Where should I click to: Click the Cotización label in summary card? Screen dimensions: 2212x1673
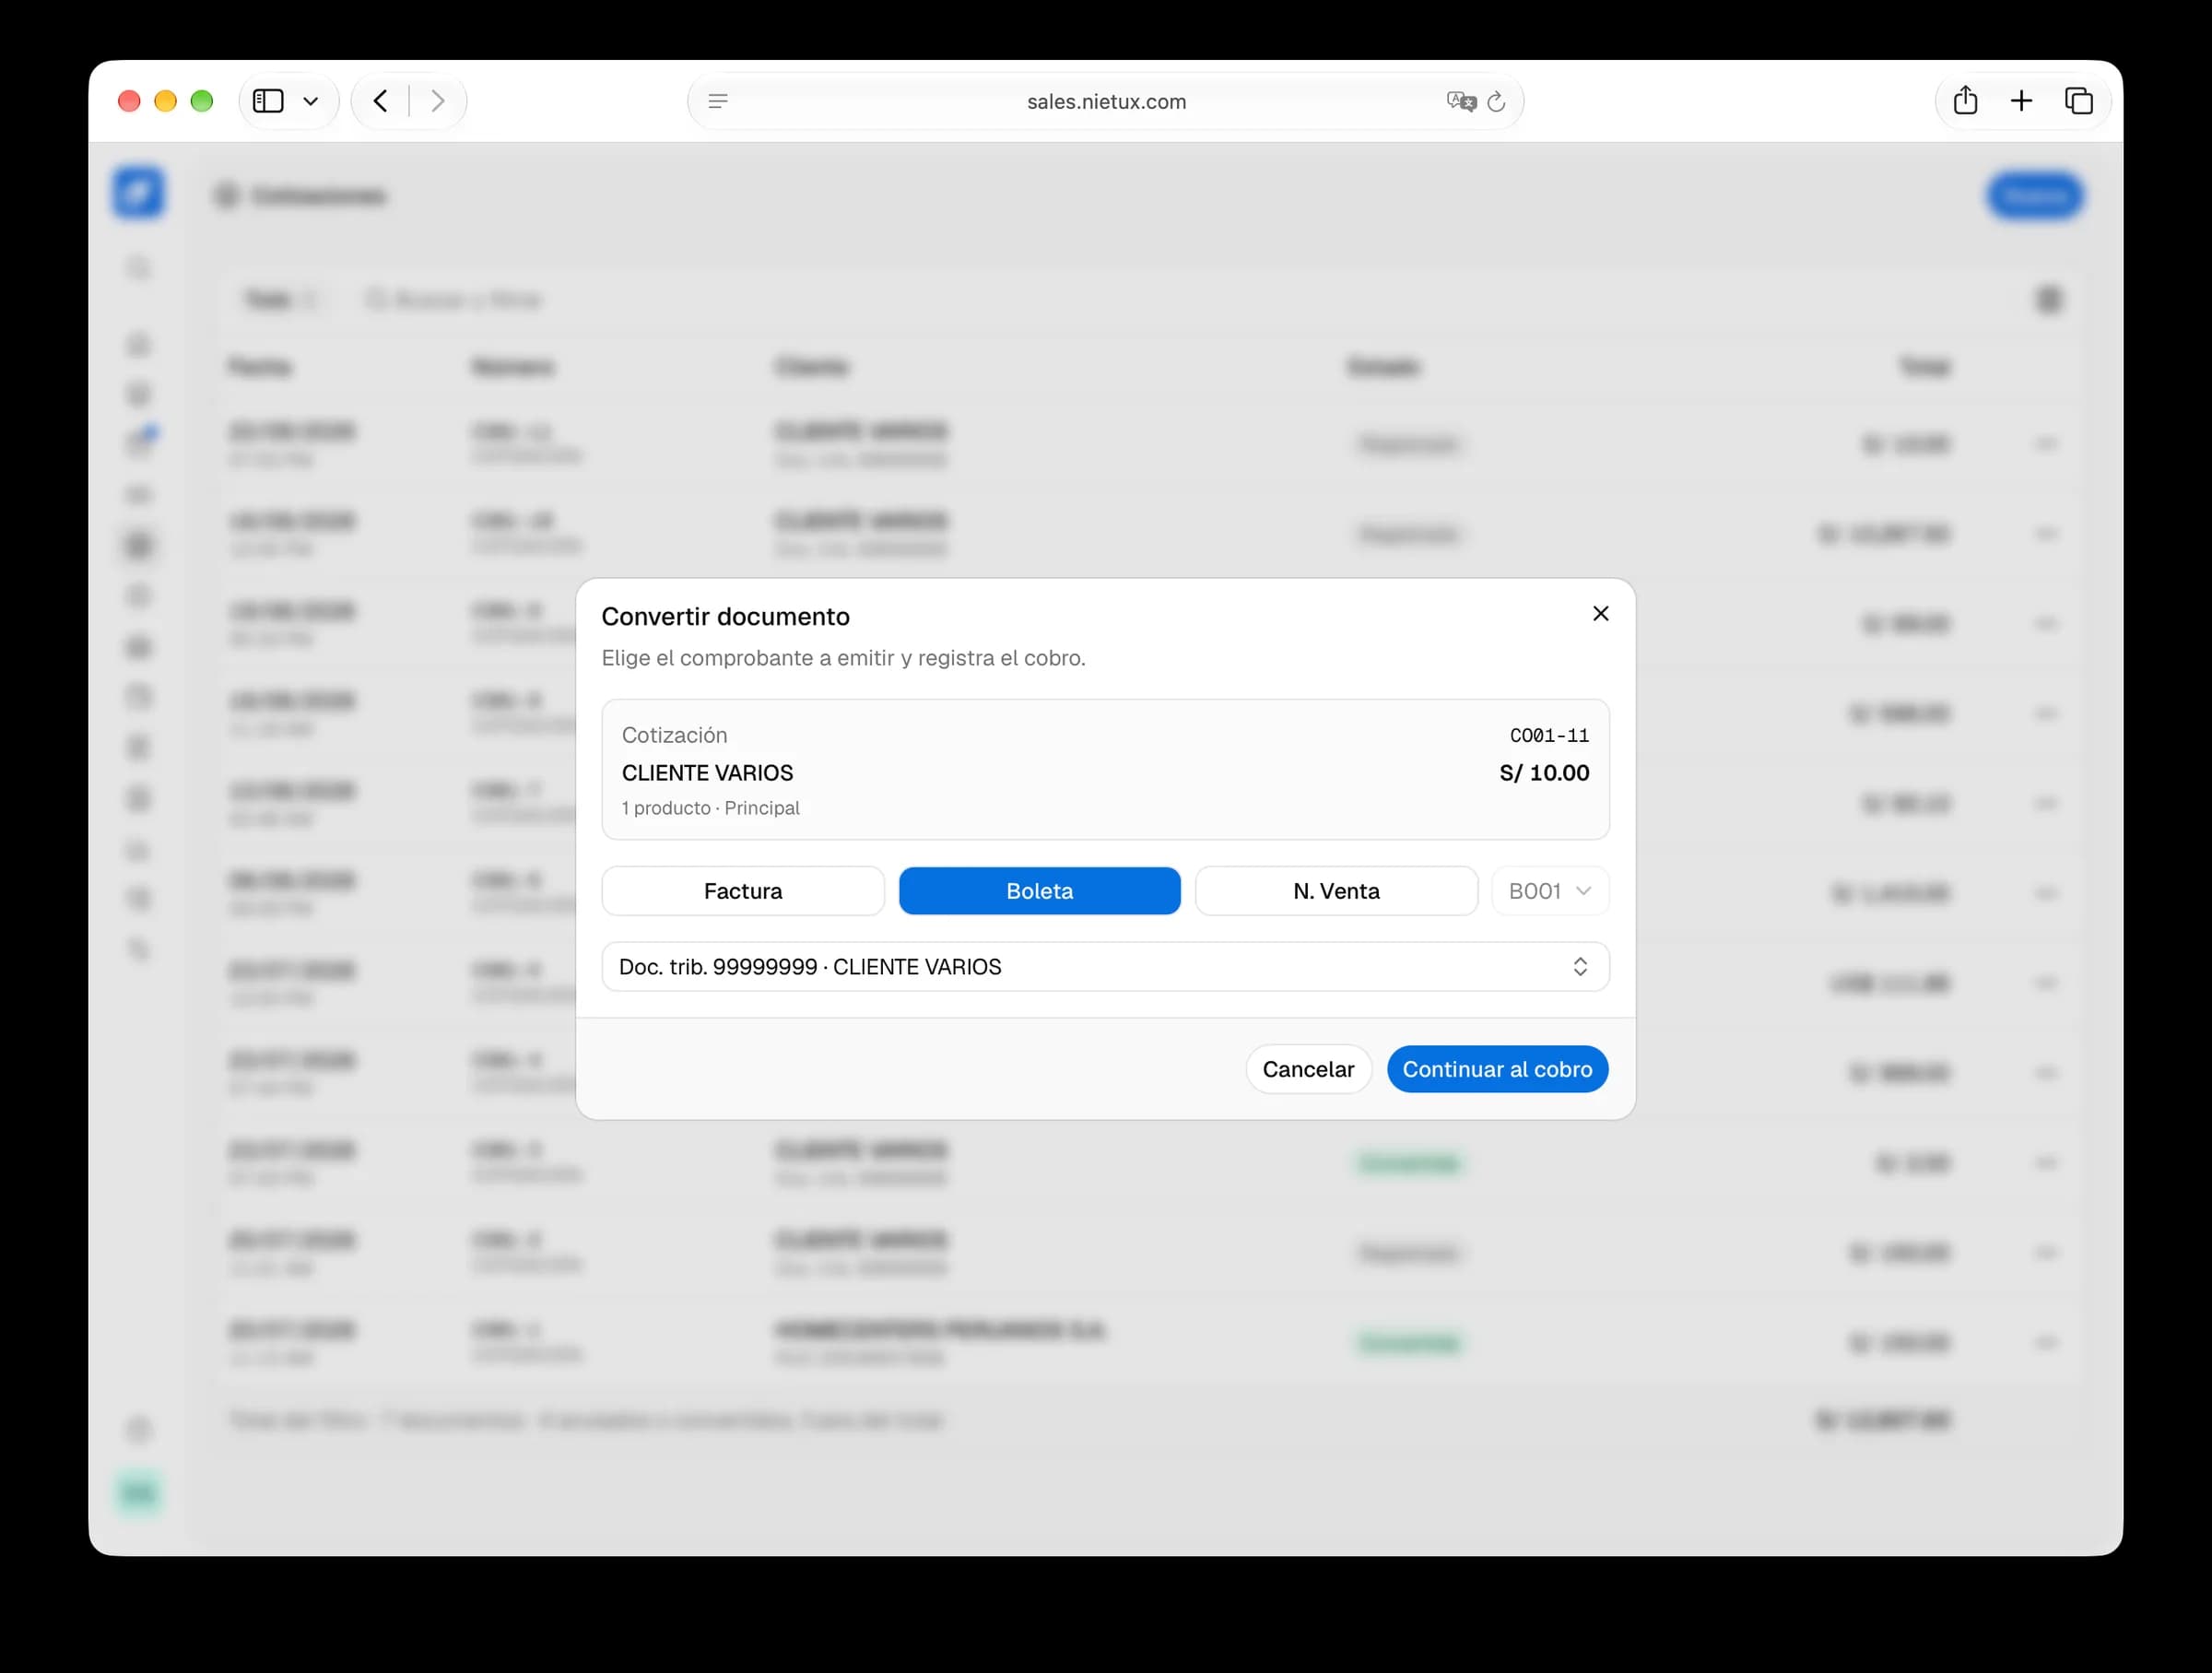(674, 736)
